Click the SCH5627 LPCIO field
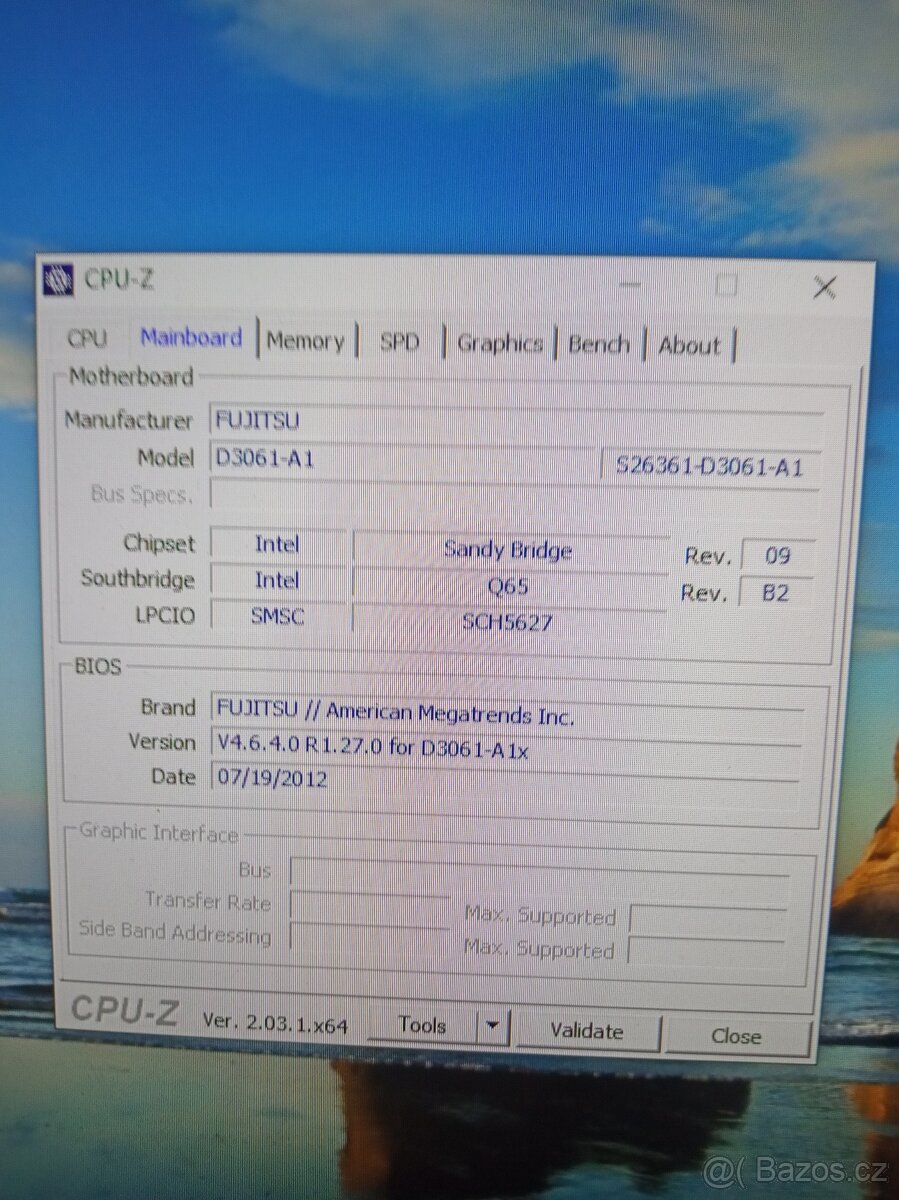This screenshot has width=899, height=1200. [x=508, y=621]
